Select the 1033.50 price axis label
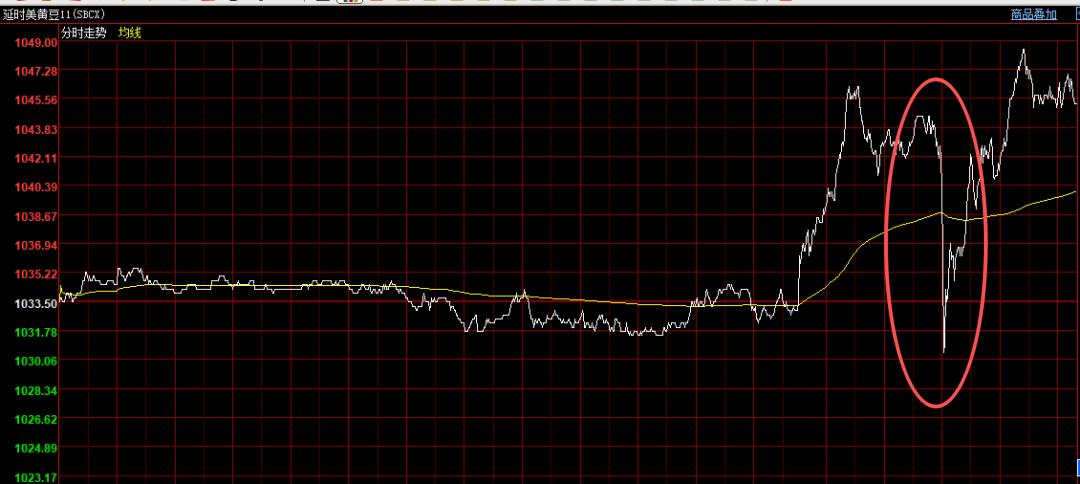The width and height of the screenshot is (1080, 484). 36,303
